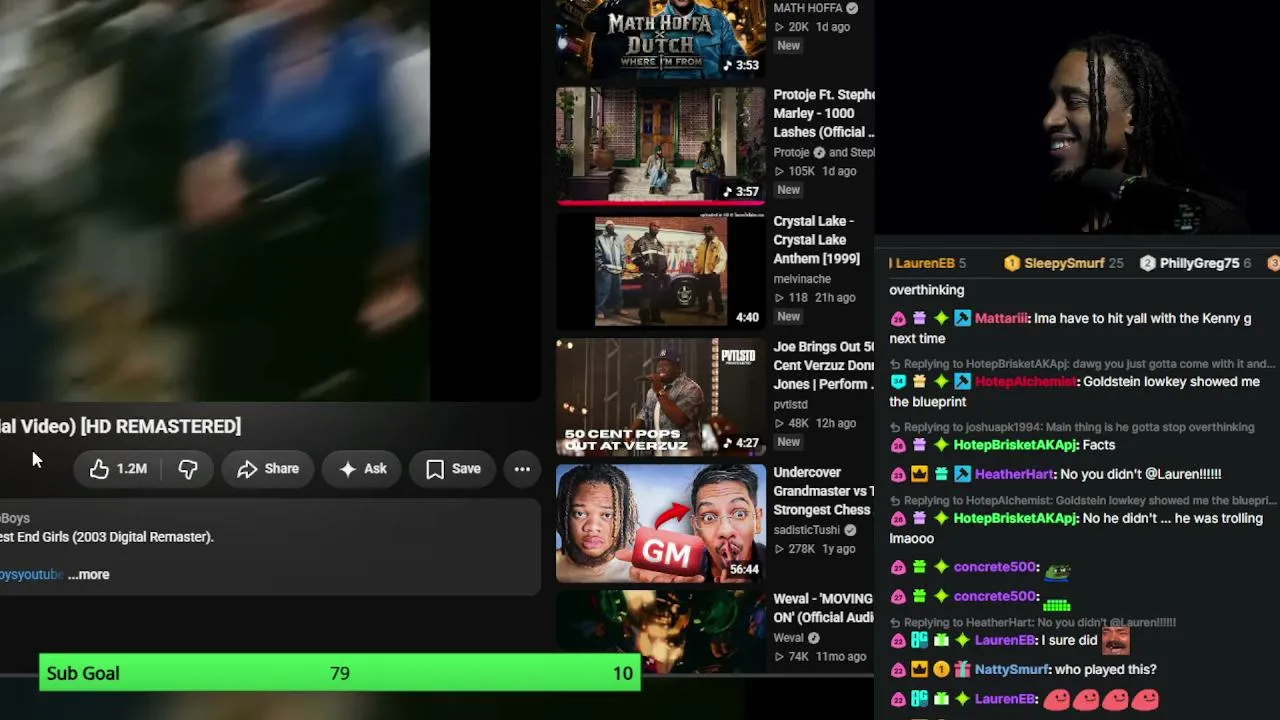Open the Share dialog for this video
Image resolution: width=1280 pixels, height=720 pixels.
(x=268, y=469)
